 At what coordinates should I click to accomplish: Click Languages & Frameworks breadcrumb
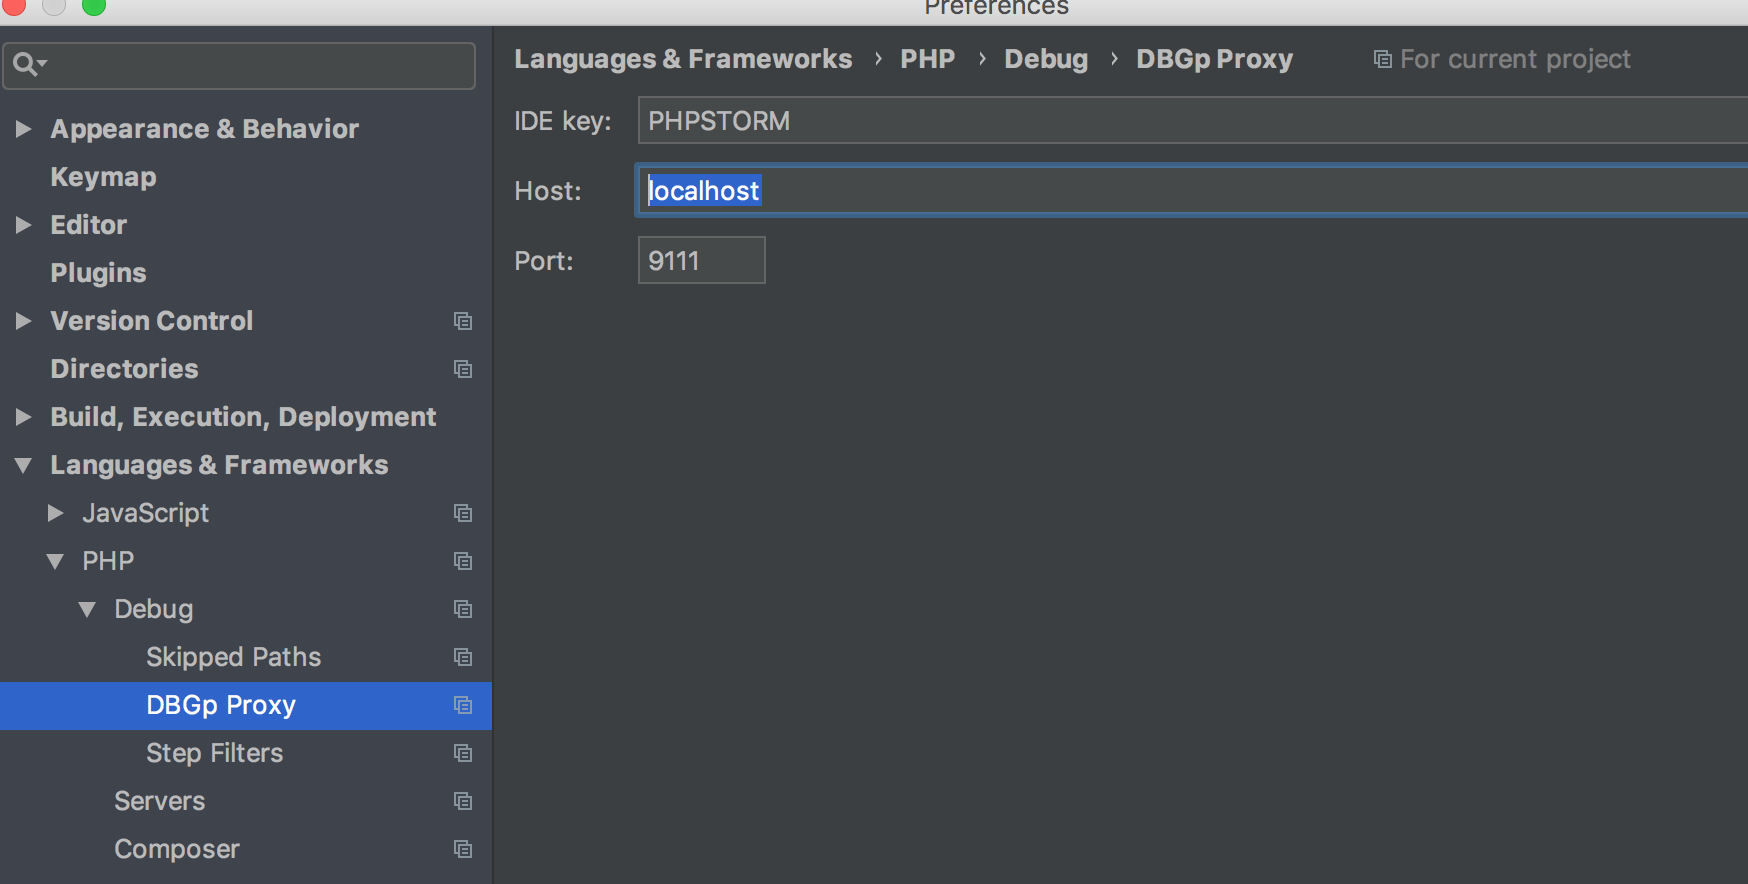[x=683, y=59]
